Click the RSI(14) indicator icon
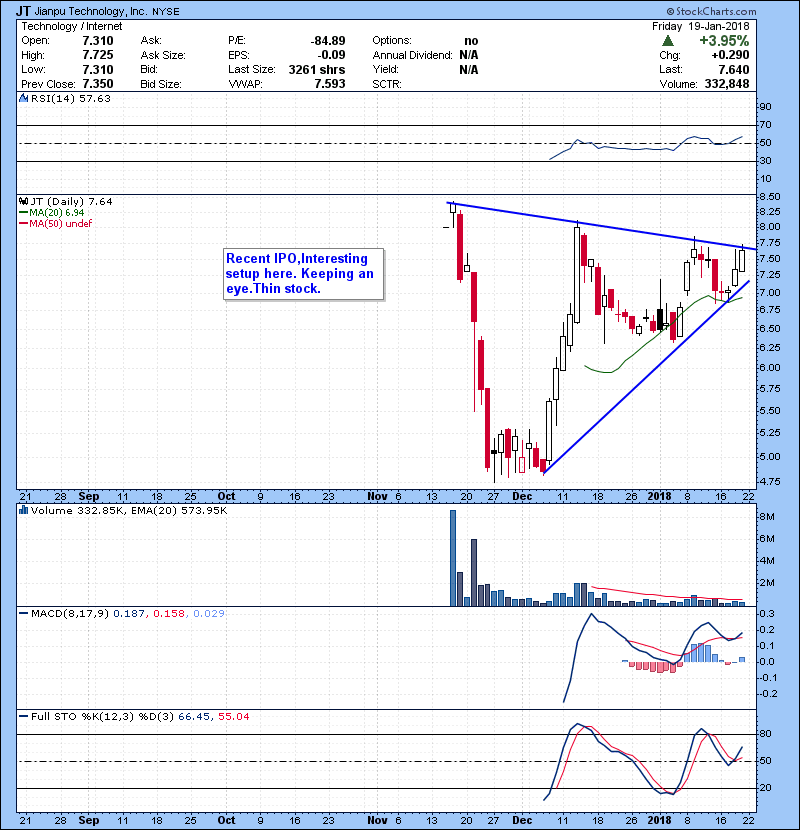Viewport: 800px width, 830px height. (x=23, y=98)
